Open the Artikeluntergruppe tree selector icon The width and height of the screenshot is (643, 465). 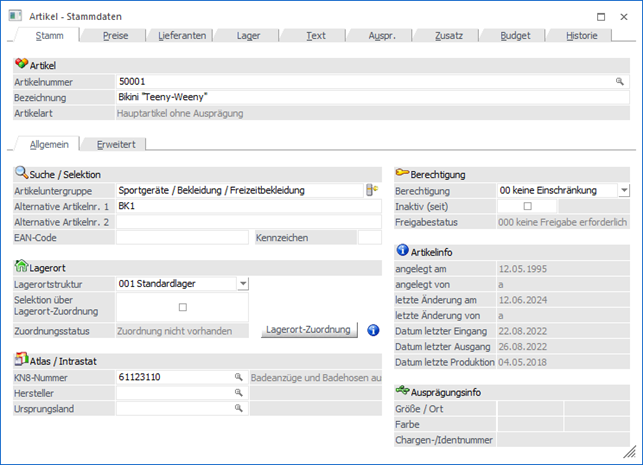(372, 189)
